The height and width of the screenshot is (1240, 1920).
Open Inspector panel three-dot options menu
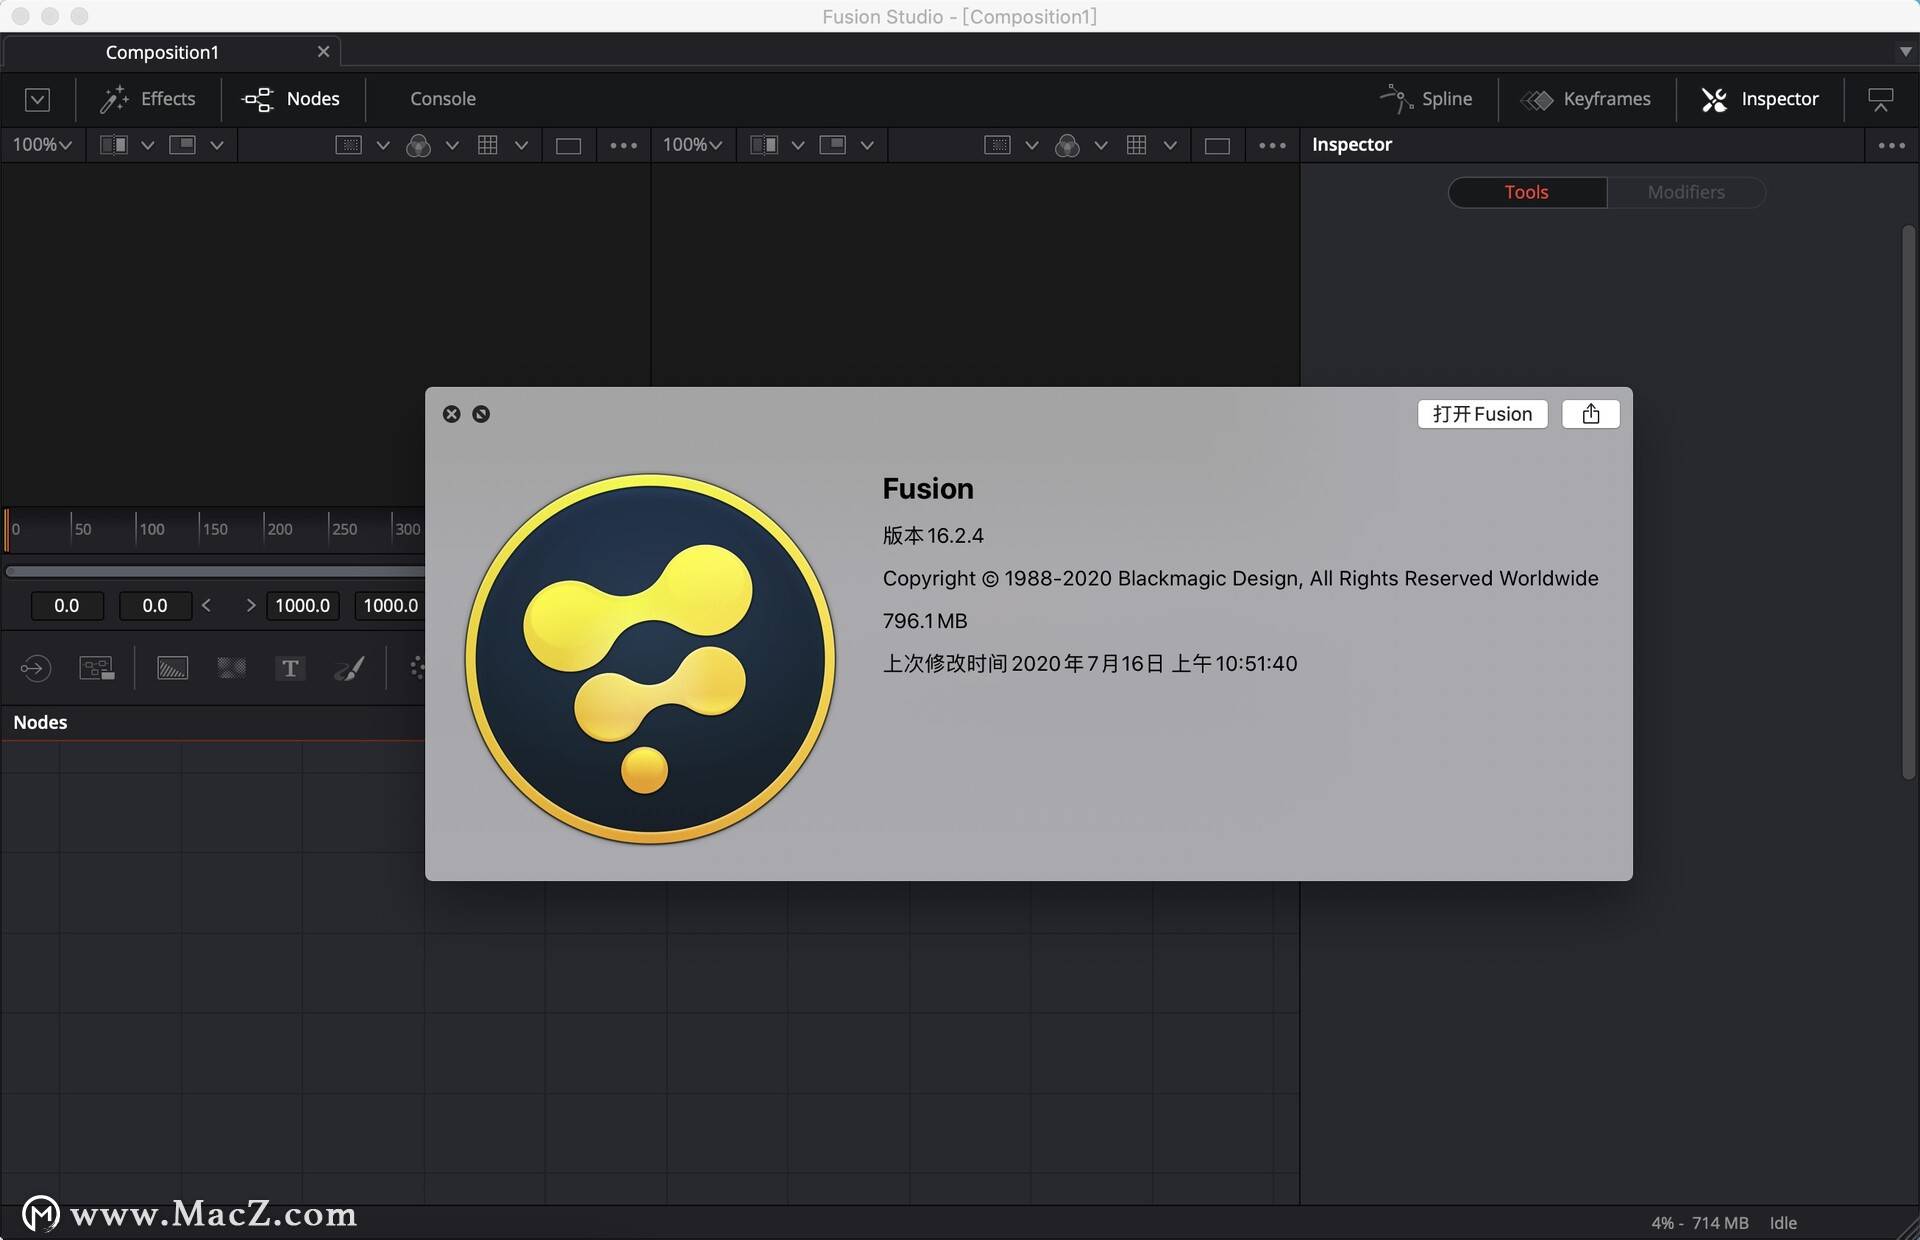(x=1891, y=146)
